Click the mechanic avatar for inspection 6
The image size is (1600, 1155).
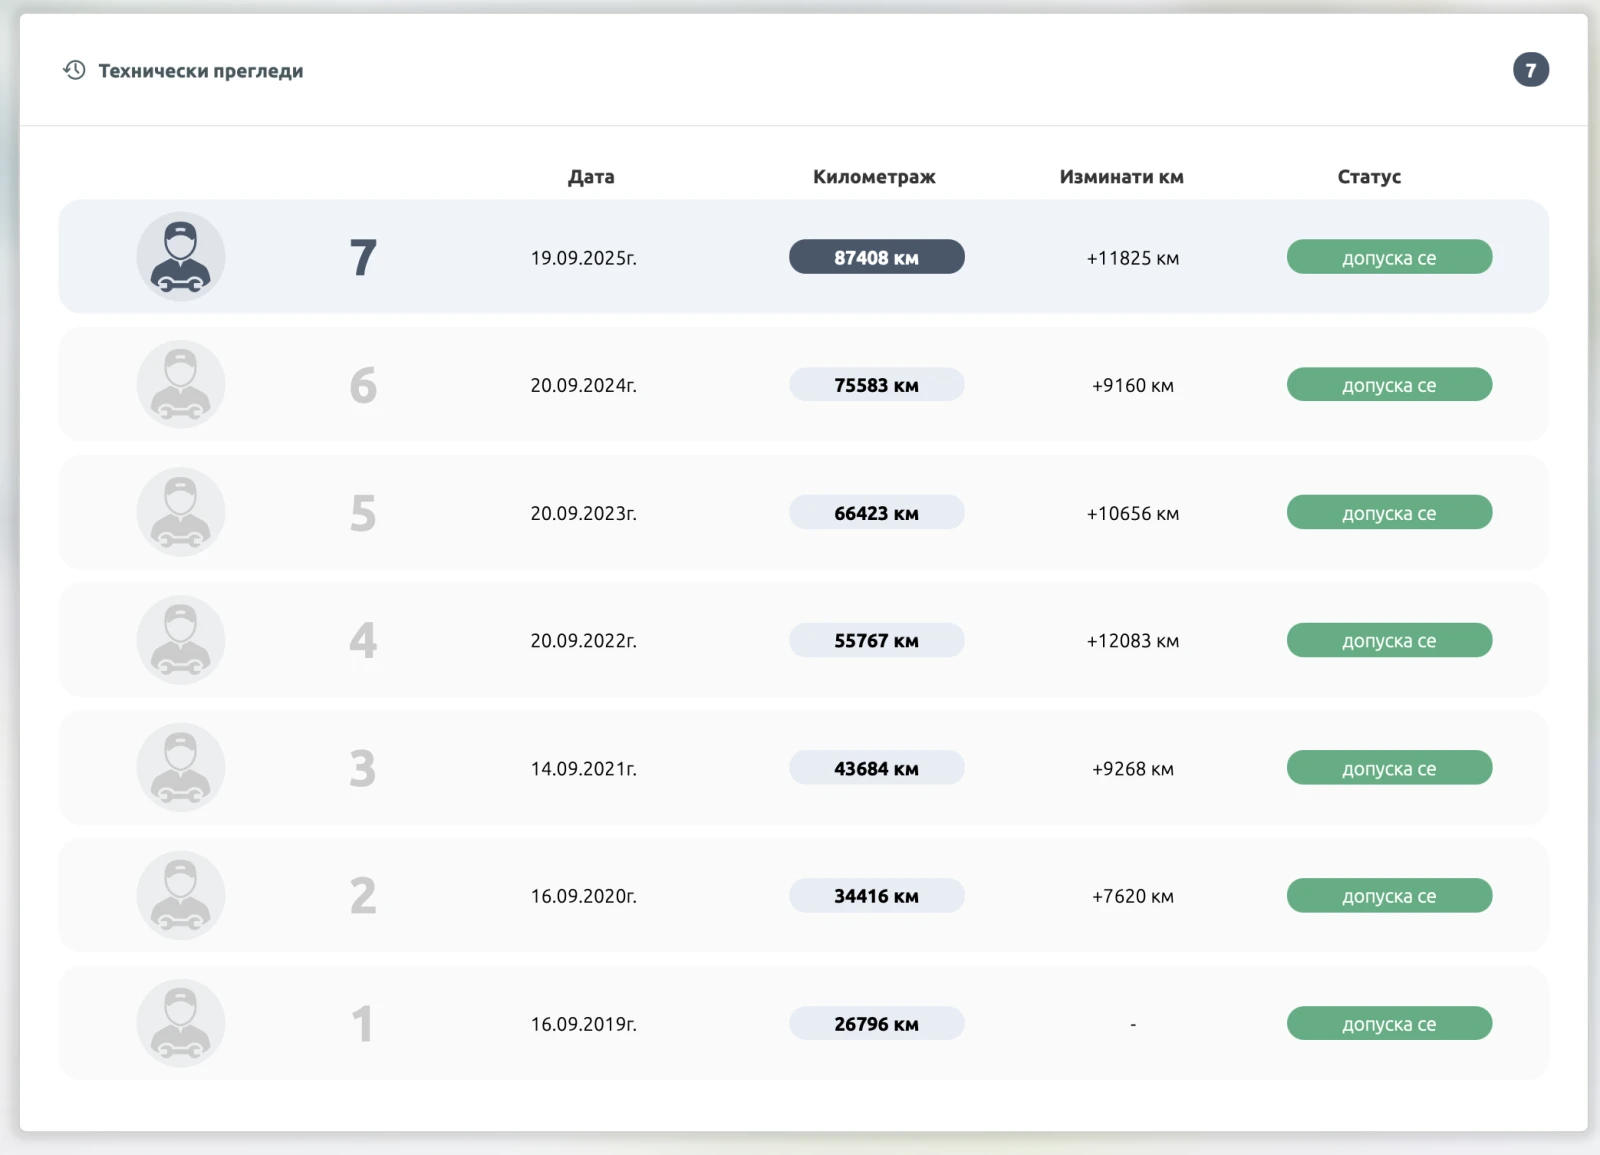tap(181, 385)
